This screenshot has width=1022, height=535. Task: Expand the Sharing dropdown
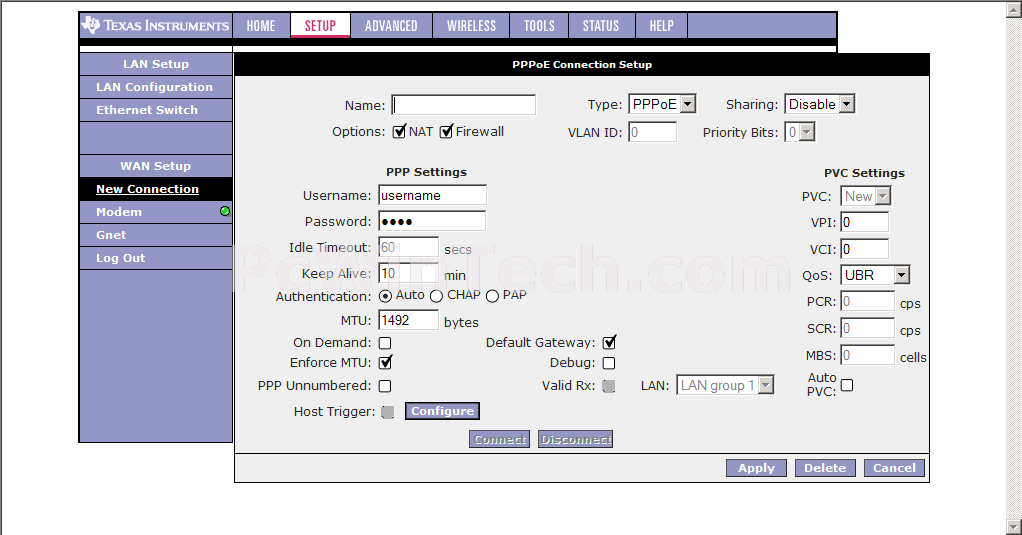[819, 104]
